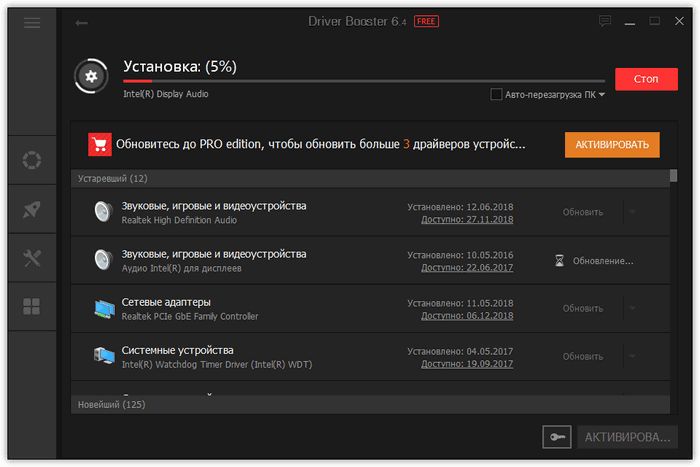Click the bottom АКТИВИРОВА... button
700x467 pixels.
(627, 437)
